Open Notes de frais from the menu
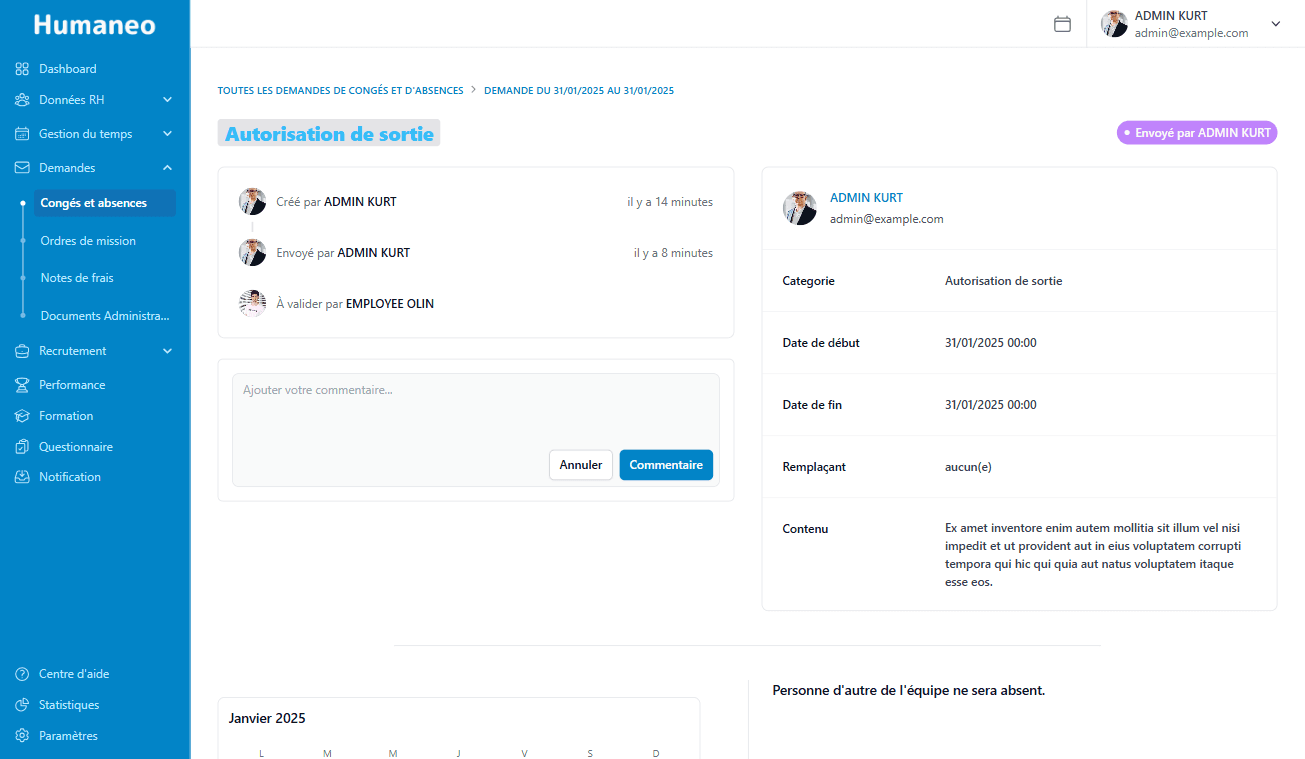This screenshot has width=1305, height=759. [77, 277]
